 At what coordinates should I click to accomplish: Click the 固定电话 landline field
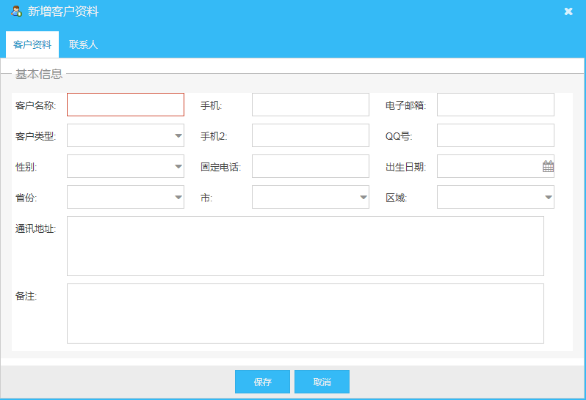point(311,166)
